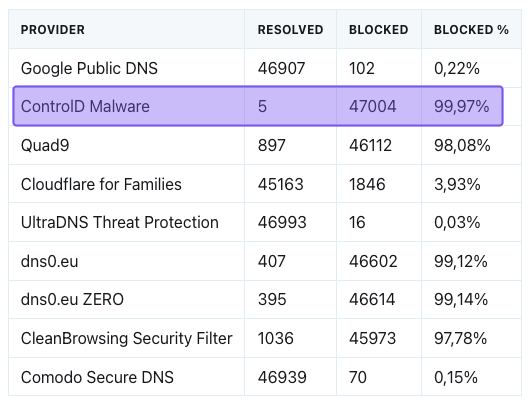Click the BLOCKED % column header
This screenshot has width=531, height=405.
pyautogui.click(x=471, y=30)
